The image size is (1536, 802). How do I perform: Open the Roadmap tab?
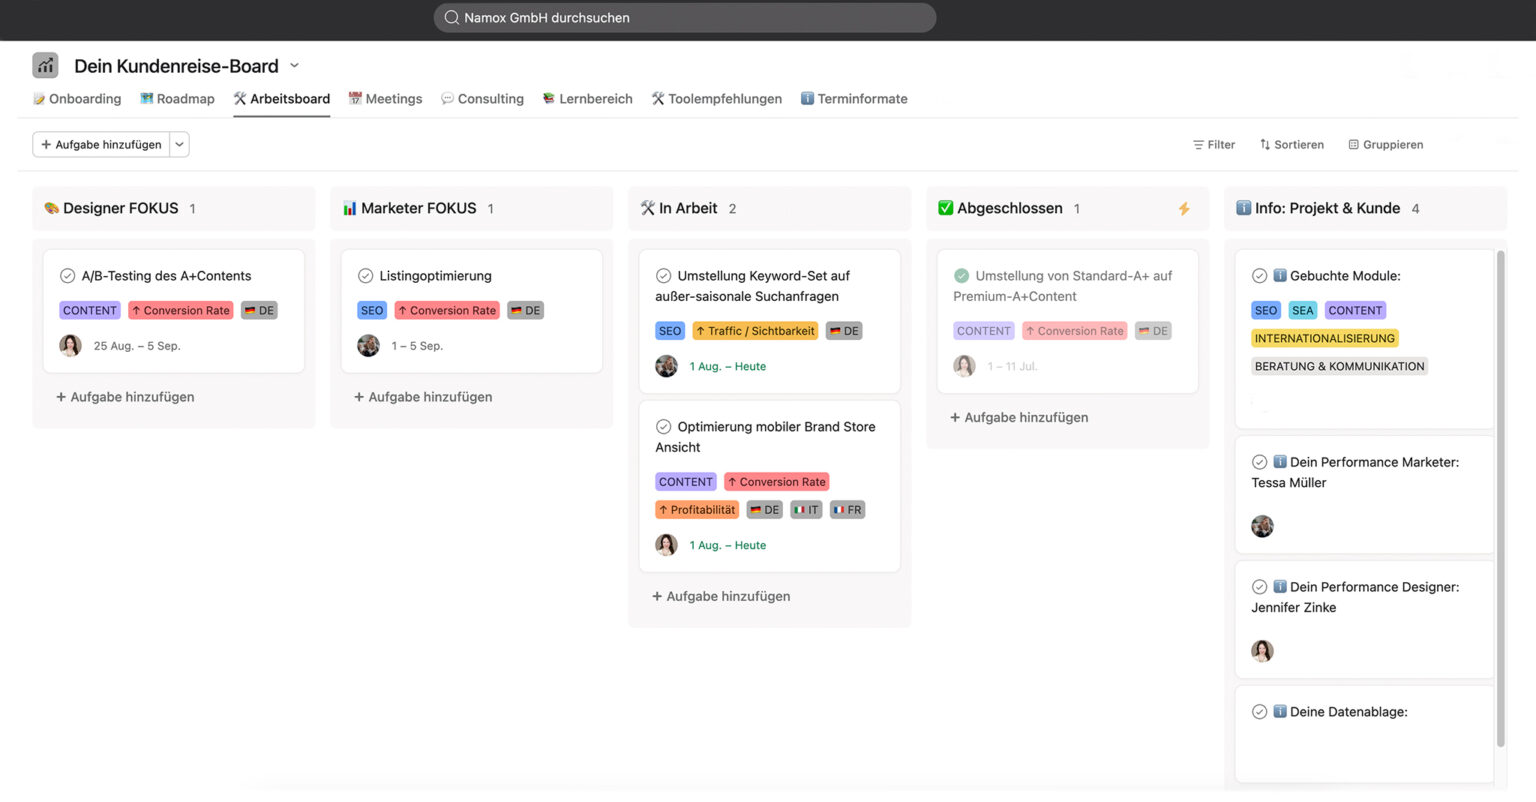(x=177, y=98)
